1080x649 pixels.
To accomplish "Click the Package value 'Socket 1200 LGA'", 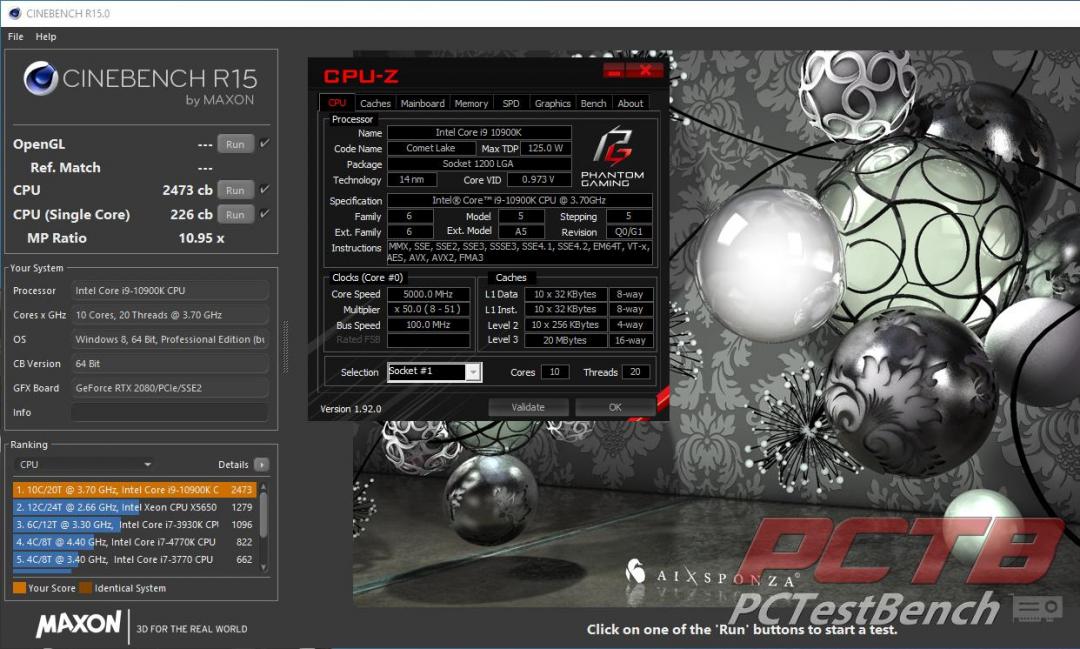I will point(479,164).
